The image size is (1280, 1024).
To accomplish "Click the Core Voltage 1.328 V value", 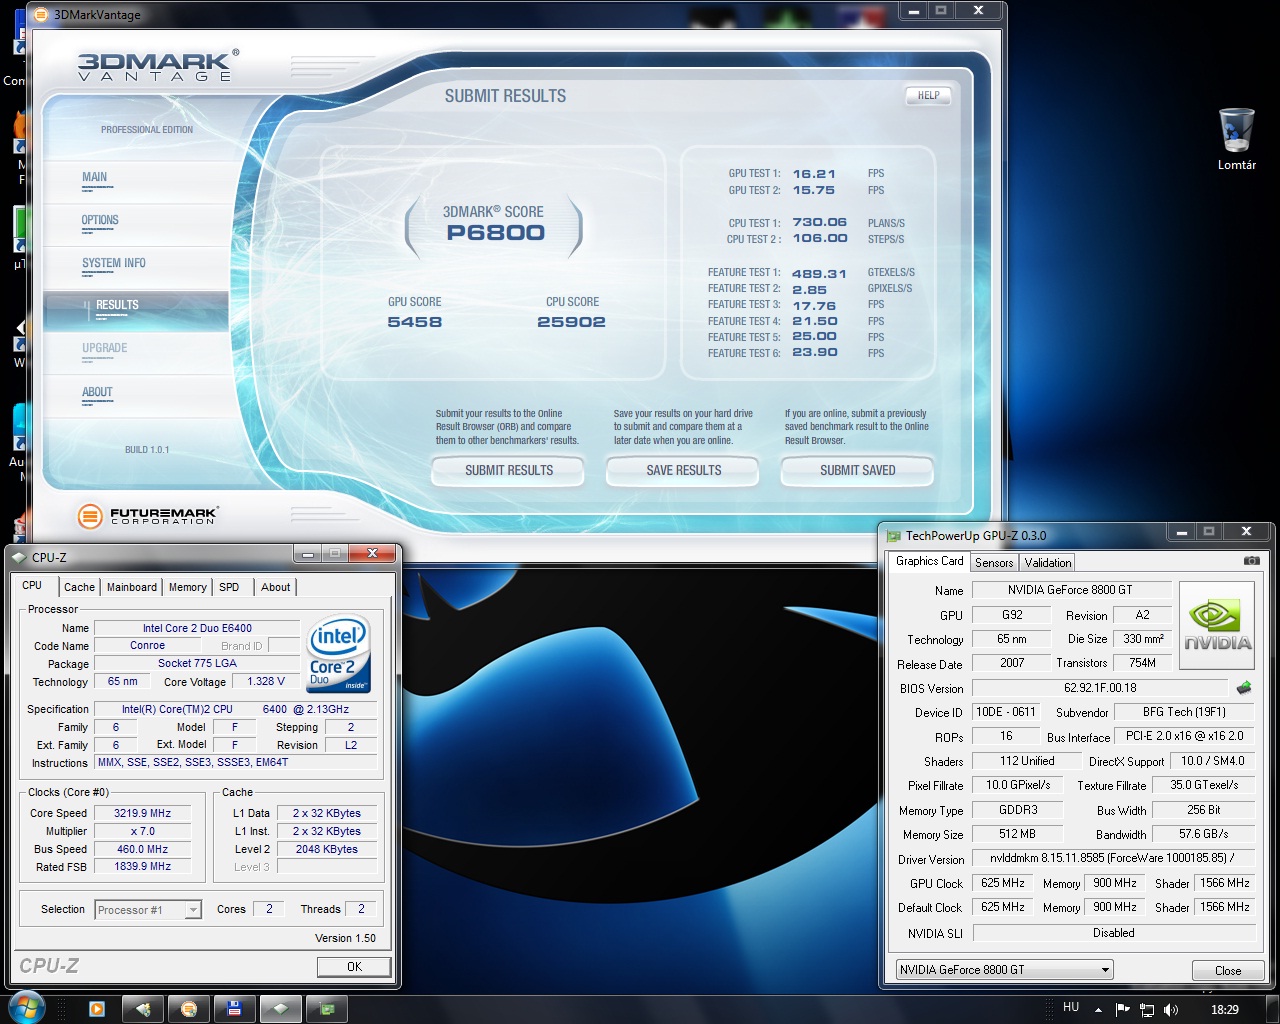I will coord(266,681).
